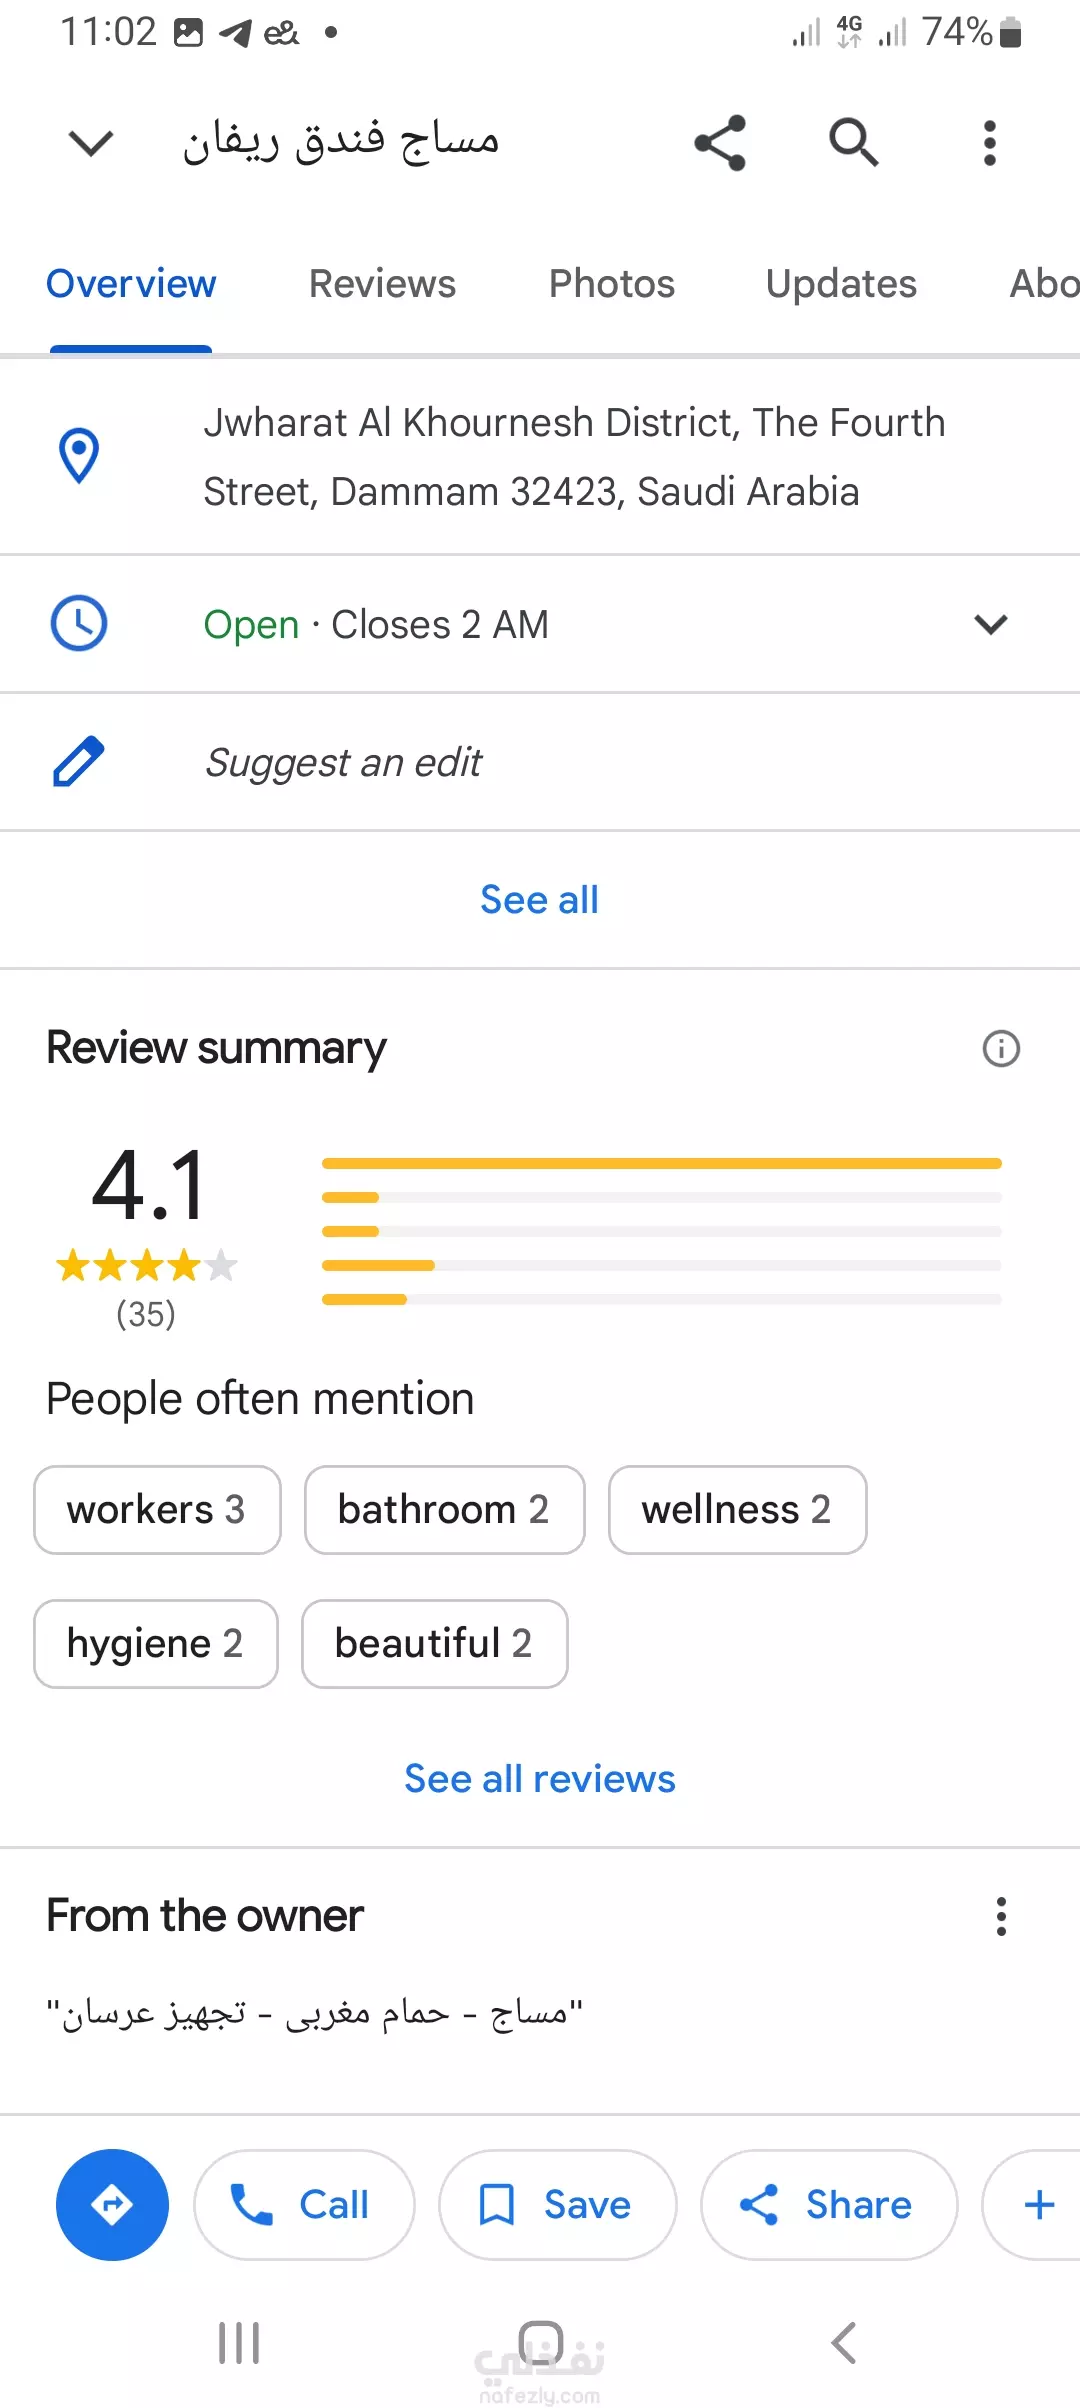Start directions with blue round button
The image size is (1080, 2408).
pyautogui.click(x=112, y=2204)
